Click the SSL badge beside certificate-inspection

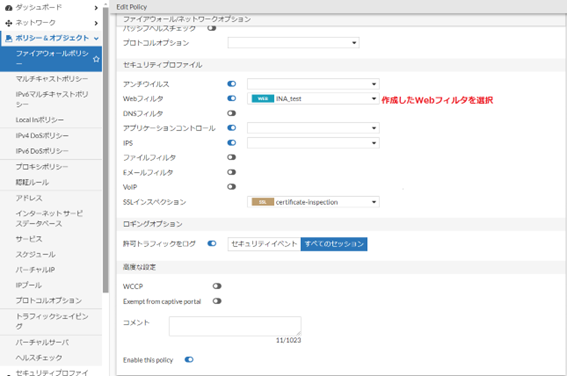pos(263,202)
